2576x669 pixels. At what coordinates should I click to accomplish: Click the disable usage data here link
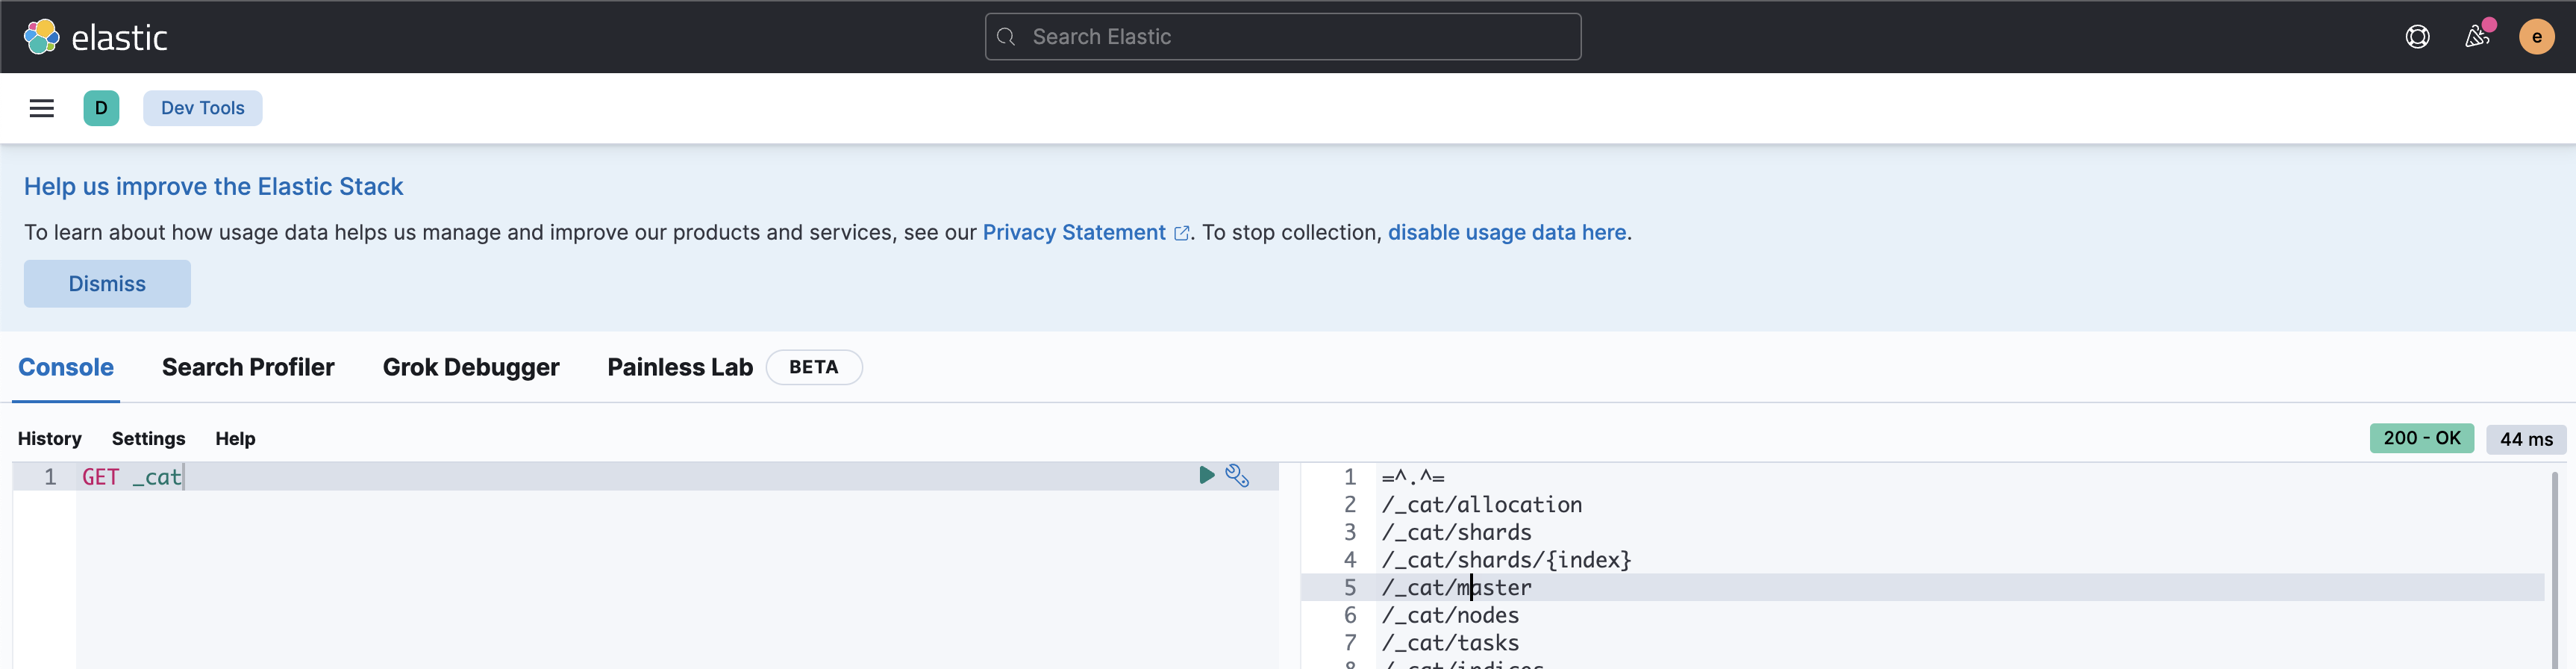(1506, 232)
